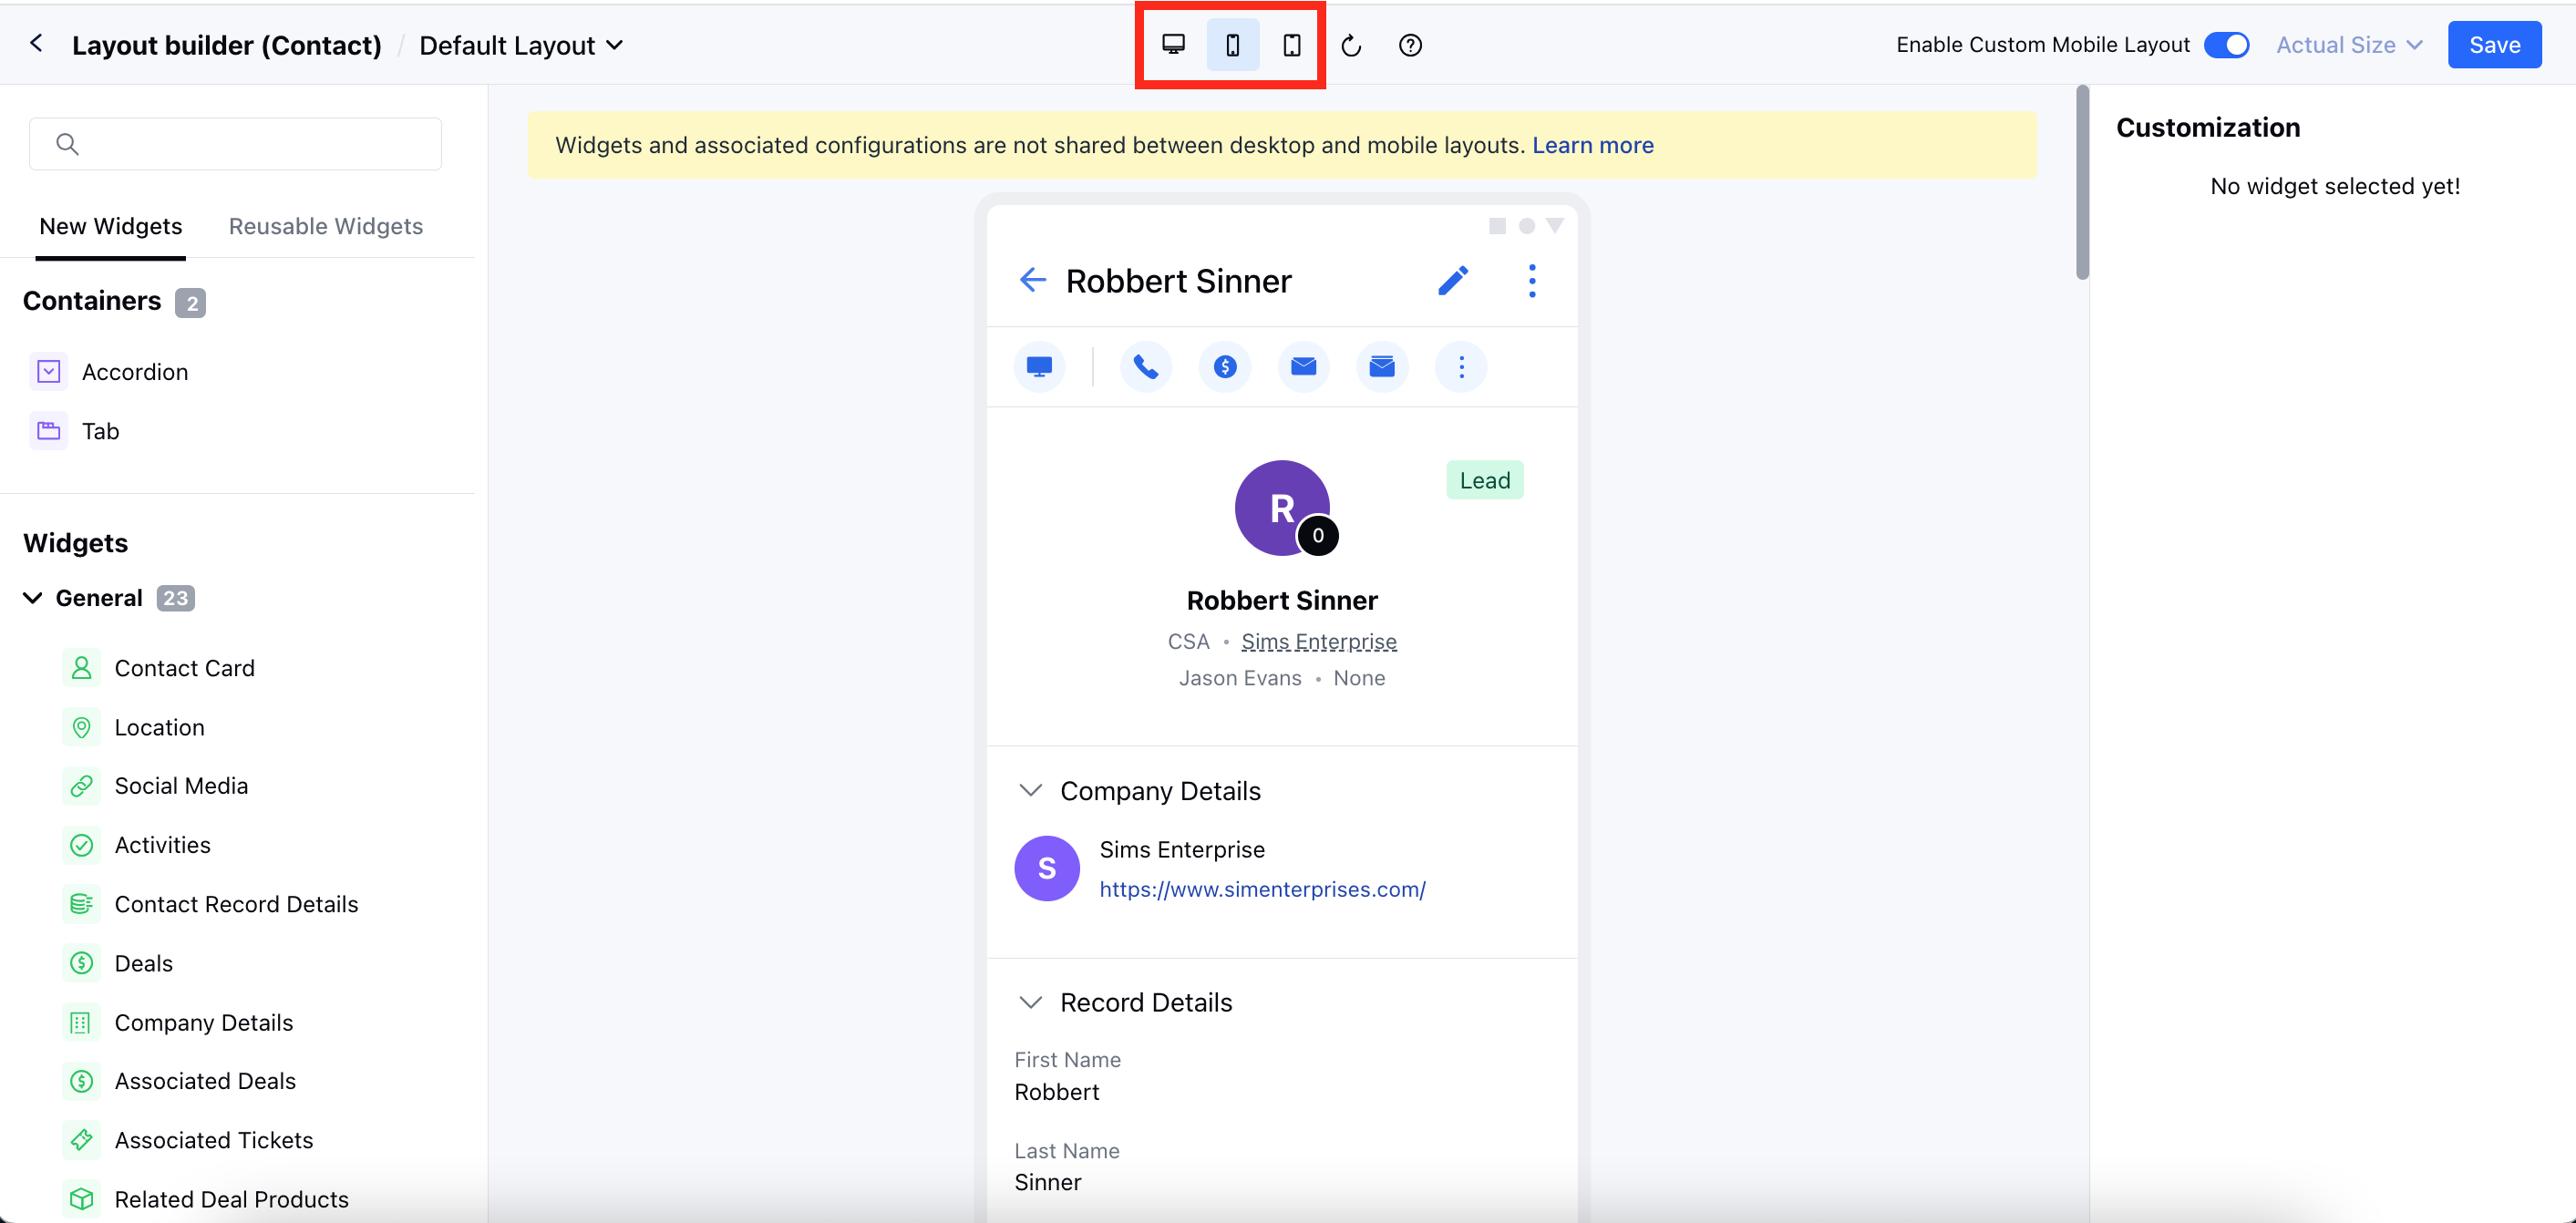This screenshot has width=2576, height=1223.
Task: Switch to Reusable Widgets tab
Action: [x=325, y=226]
